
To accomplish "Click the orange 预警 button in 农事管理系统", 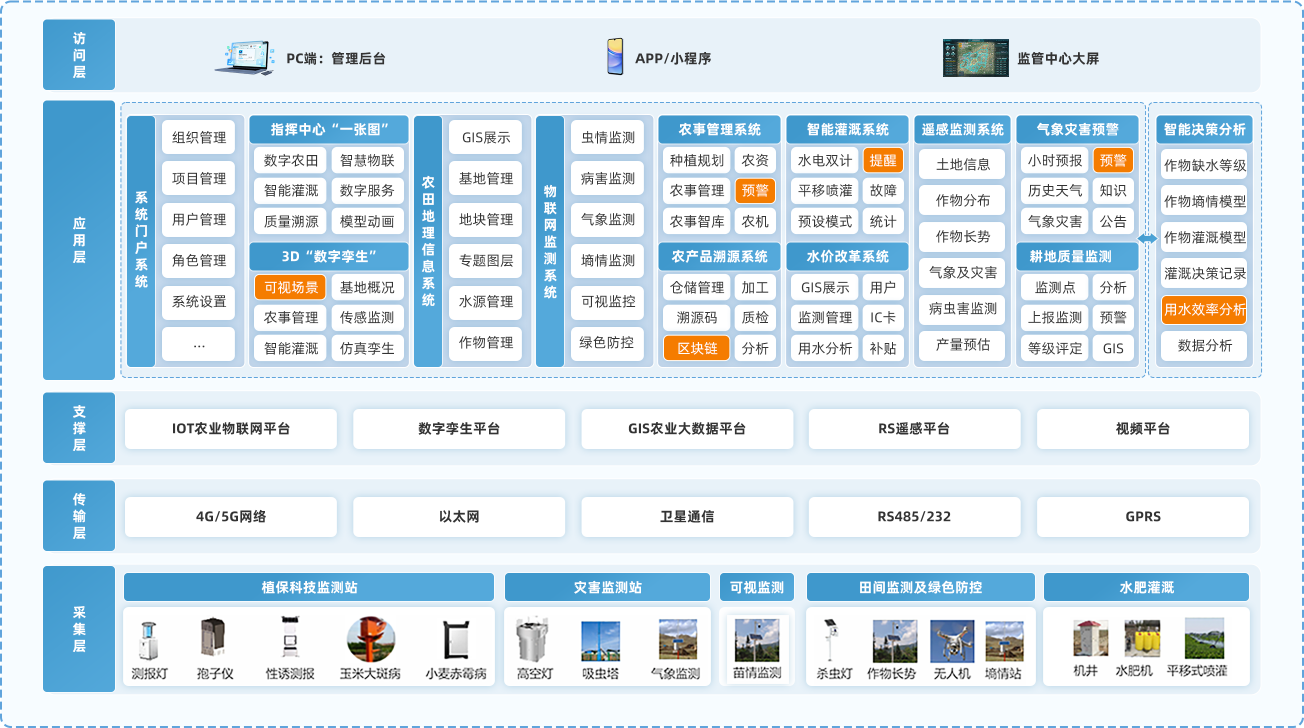I will click(755, 190).
